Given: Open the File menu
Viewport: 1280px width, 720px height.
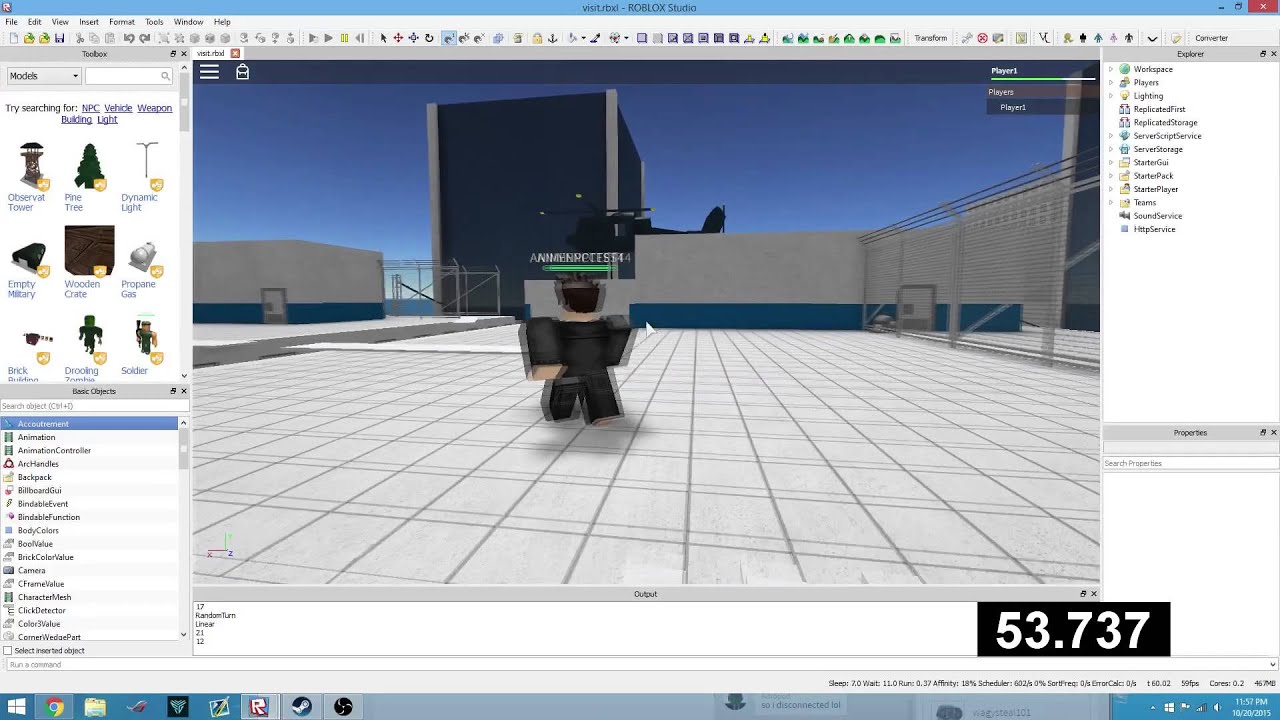Looking at the screenshot, I should click(11, 21).
